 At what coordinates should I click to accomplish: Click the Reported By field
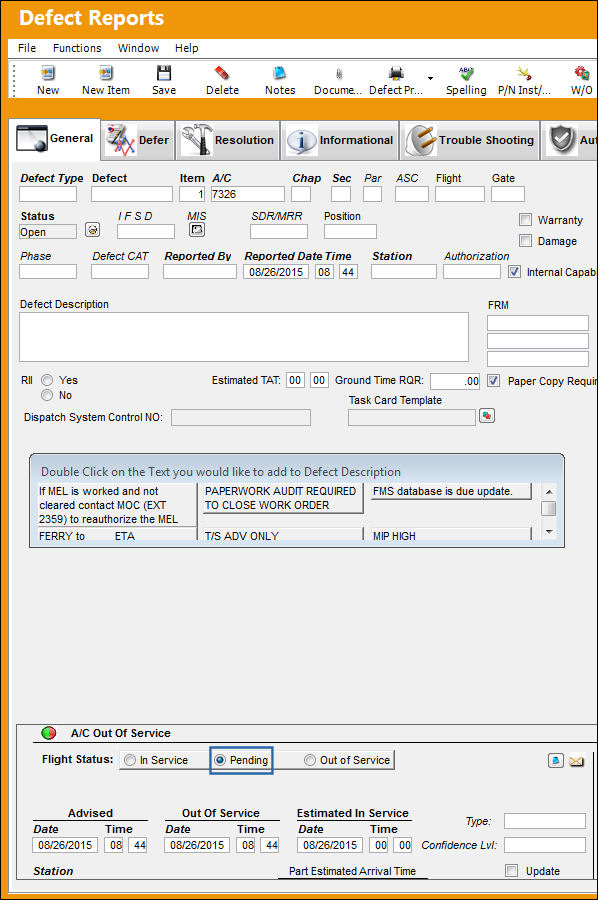tap(200, 271)
